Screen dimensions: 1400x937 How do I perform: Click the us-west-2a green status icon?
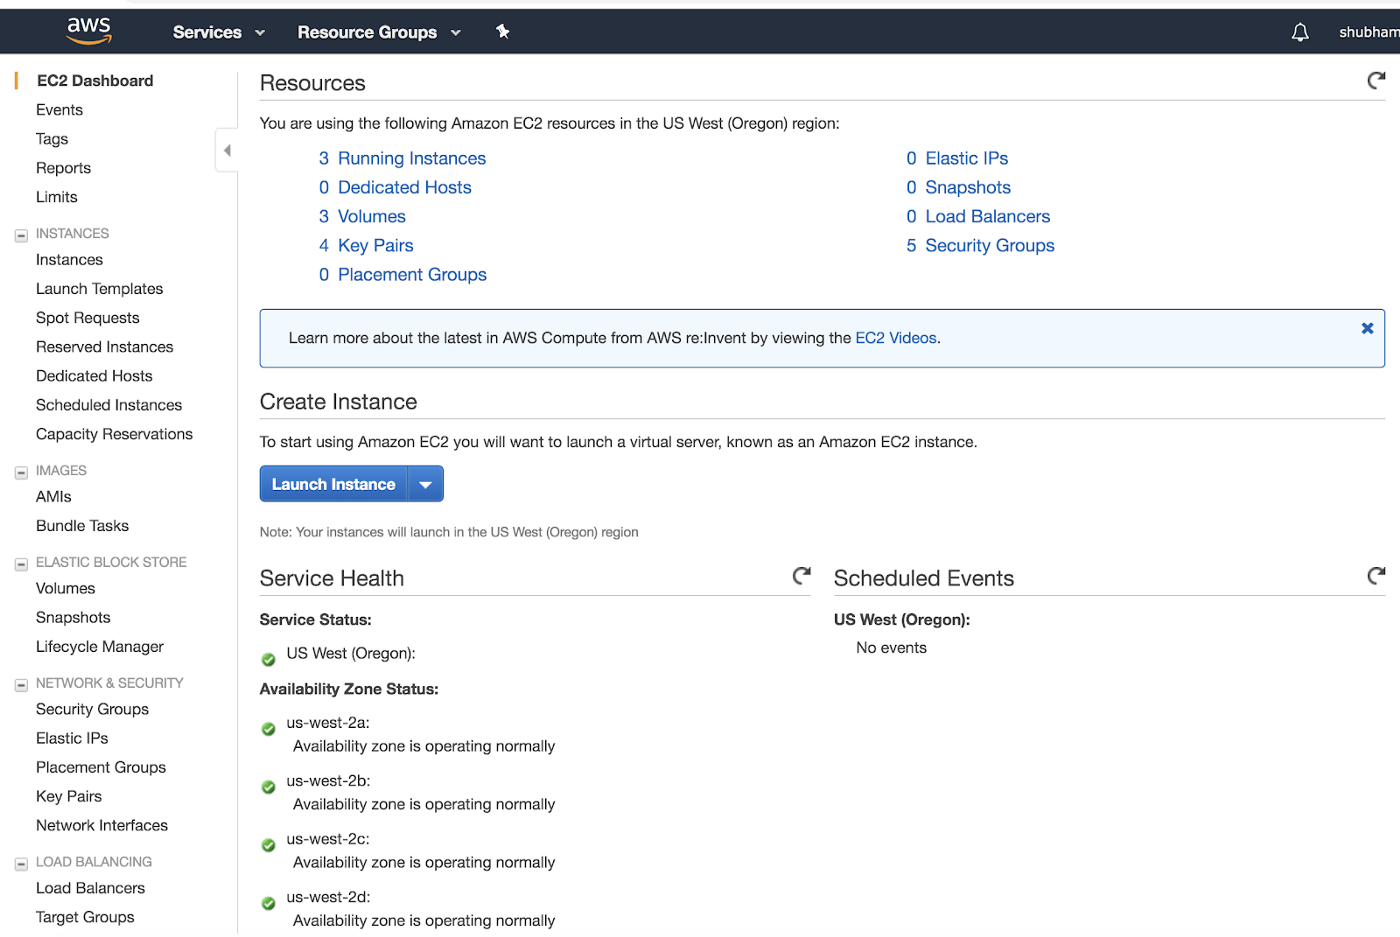[268, 729]
